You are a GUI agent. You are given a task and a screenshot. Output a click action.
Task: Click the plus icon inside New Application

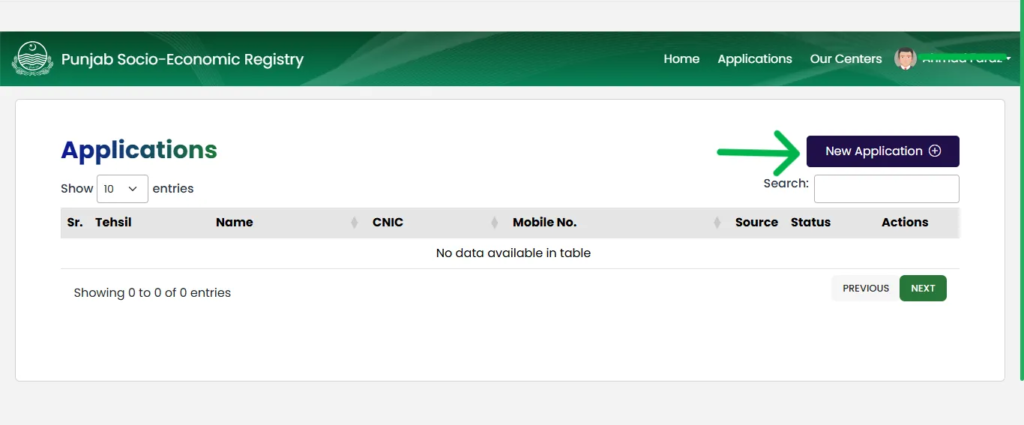[935, 151]
